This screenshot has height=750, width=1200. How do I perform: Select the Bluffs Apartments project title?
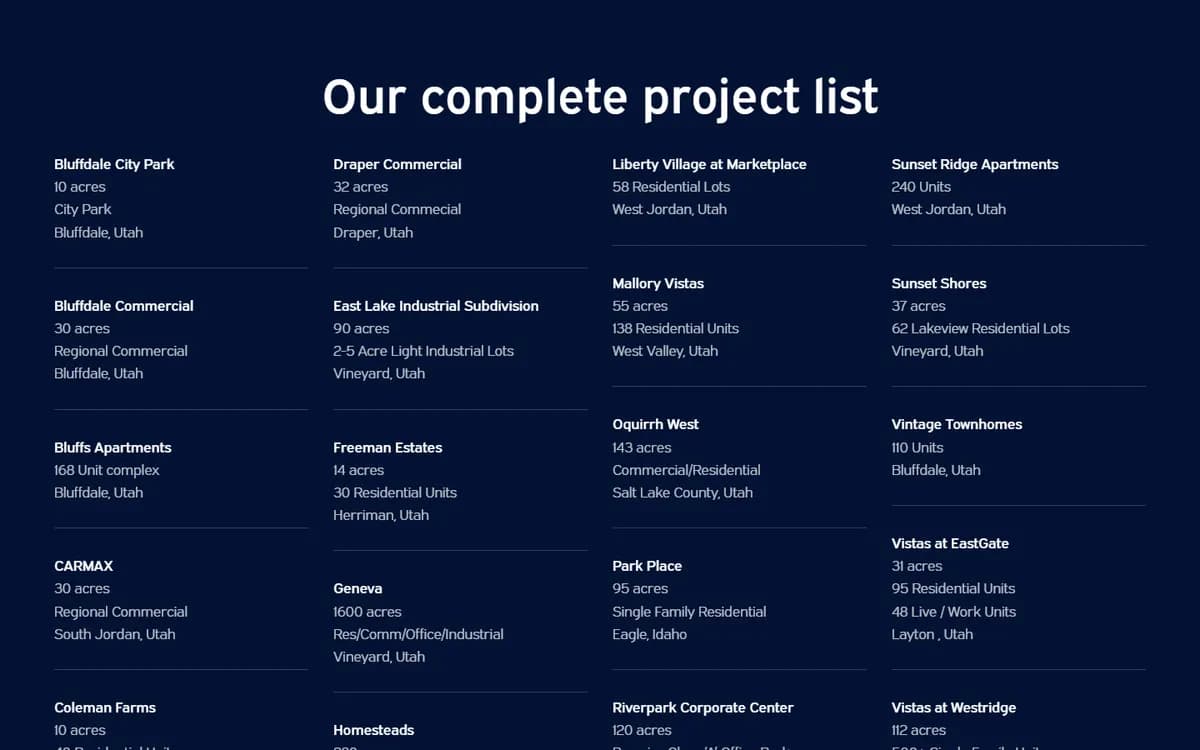113,448
